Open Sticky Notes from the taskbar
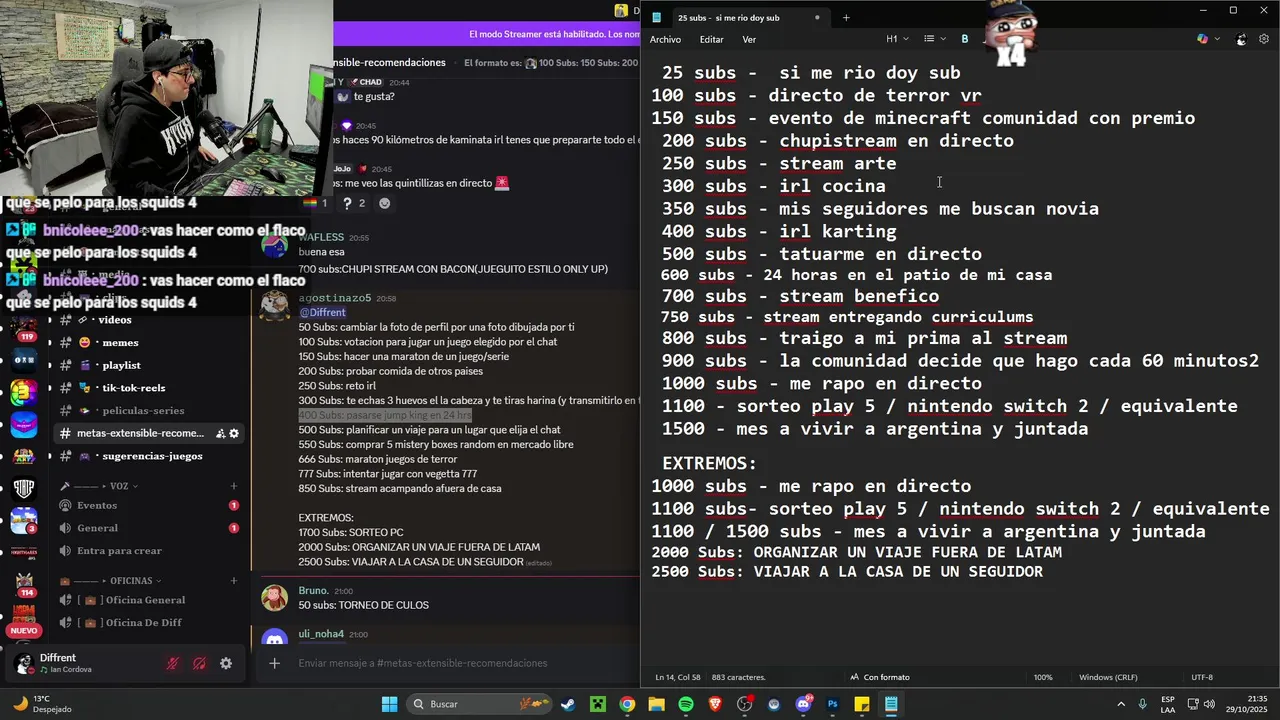The image size is (1280, 720). 862,704
